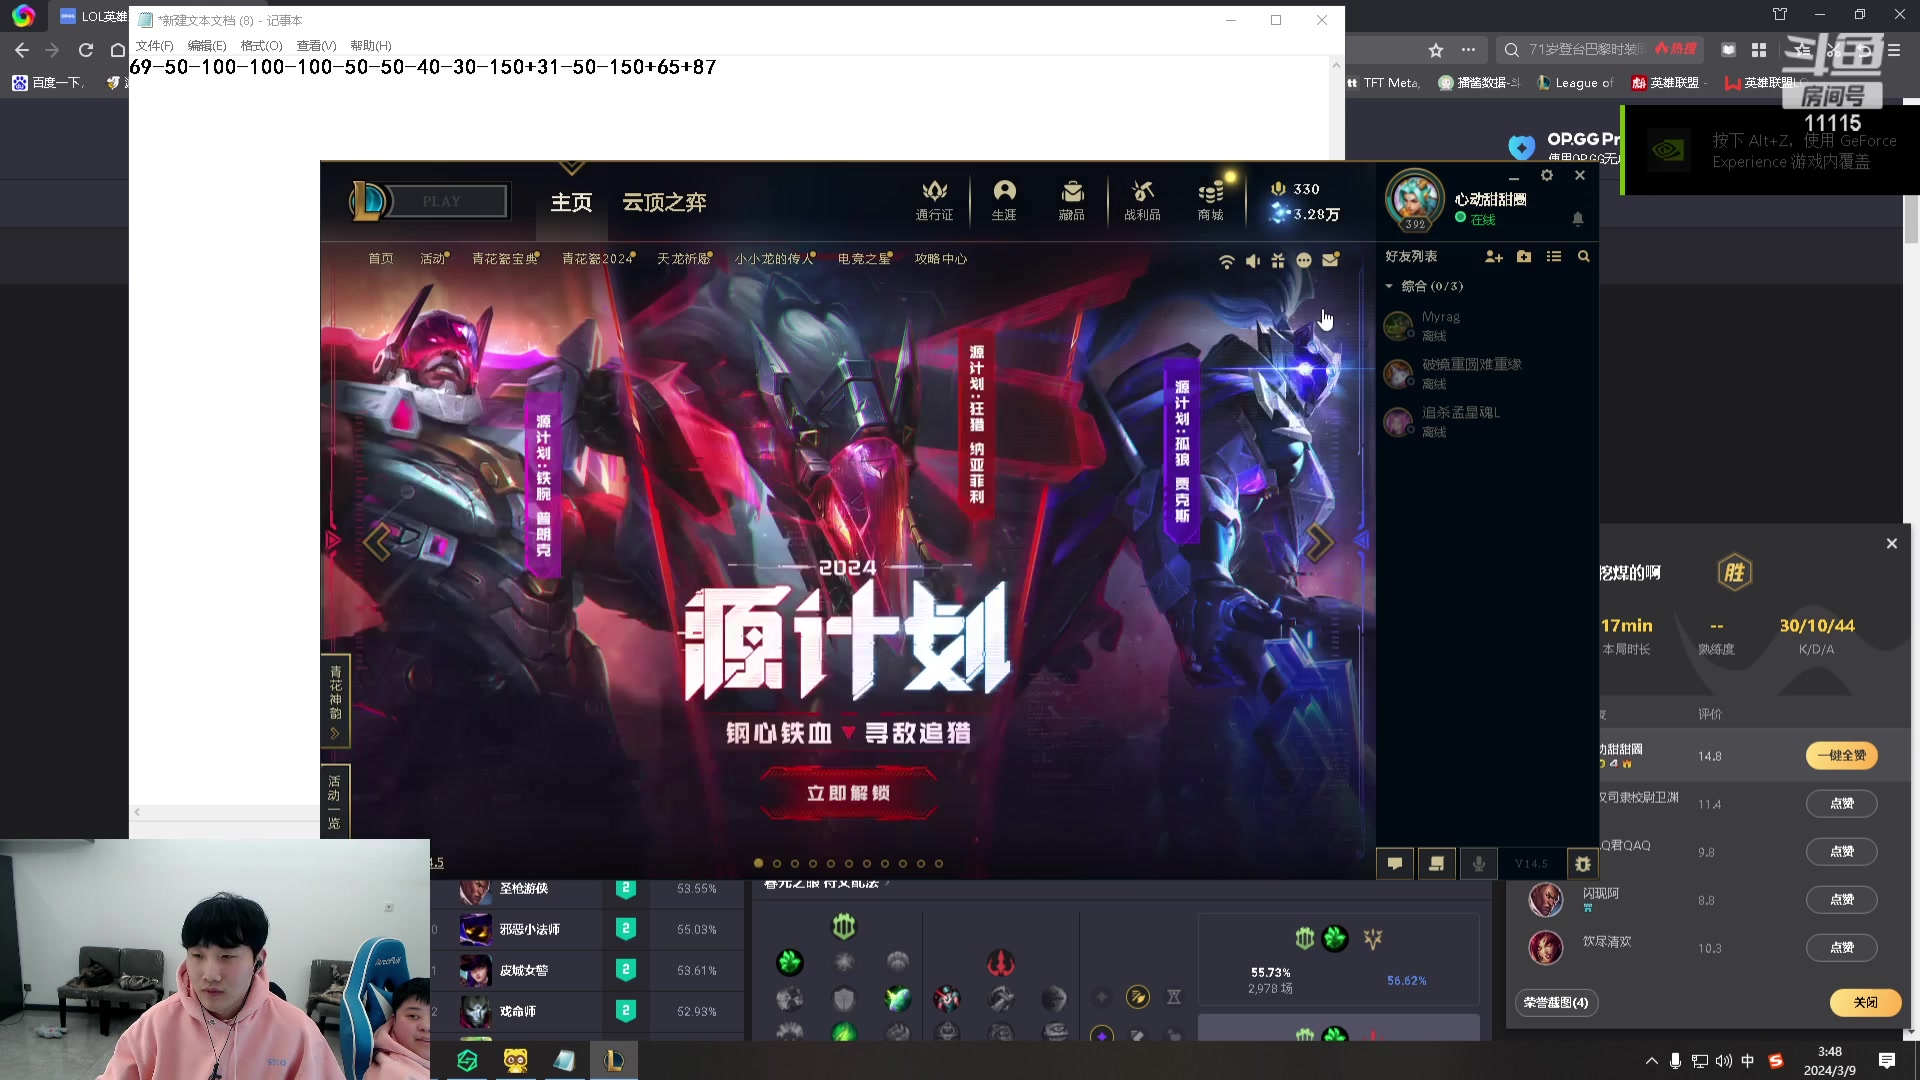Add a friend with the plus-person icon
The height and width of the screenshot is (1080, 1920).
(1494, 257)
